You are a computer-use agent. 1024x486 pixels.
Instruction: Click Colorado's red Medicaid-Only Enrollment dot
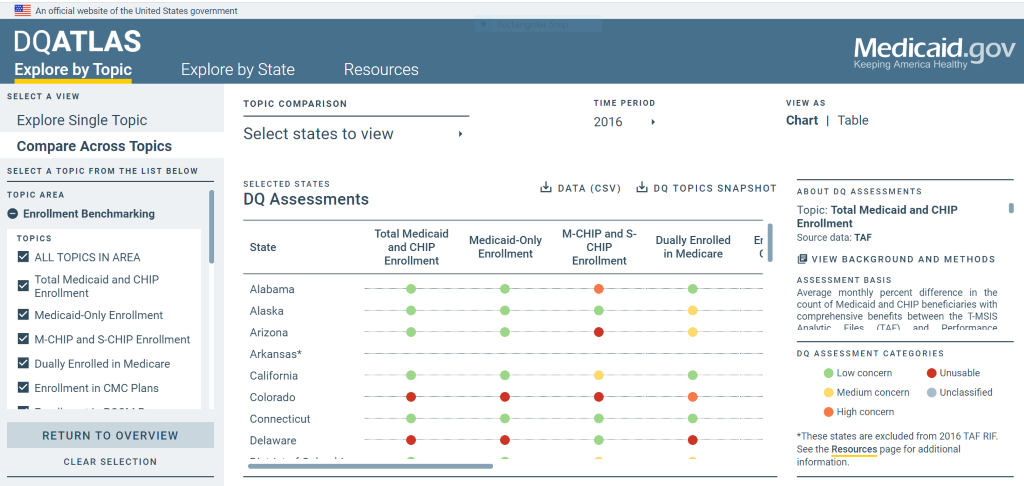coord(505,397)
